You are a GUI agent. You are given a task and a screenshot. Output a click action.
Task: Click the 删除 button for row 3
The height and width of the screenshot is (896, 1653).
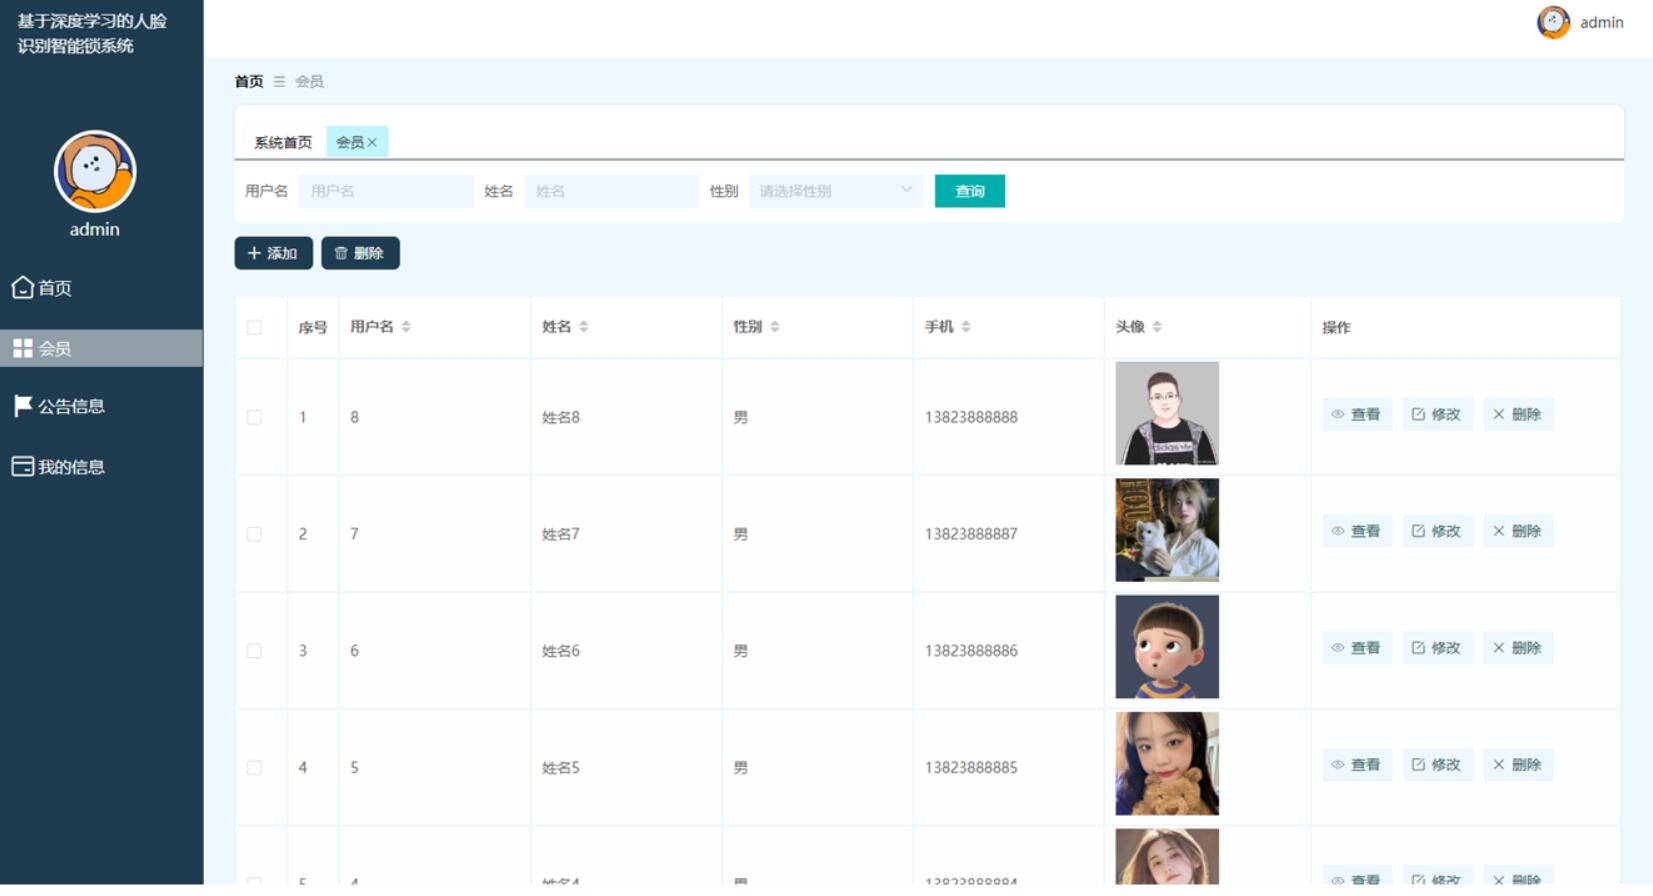tap(1517, 648)
